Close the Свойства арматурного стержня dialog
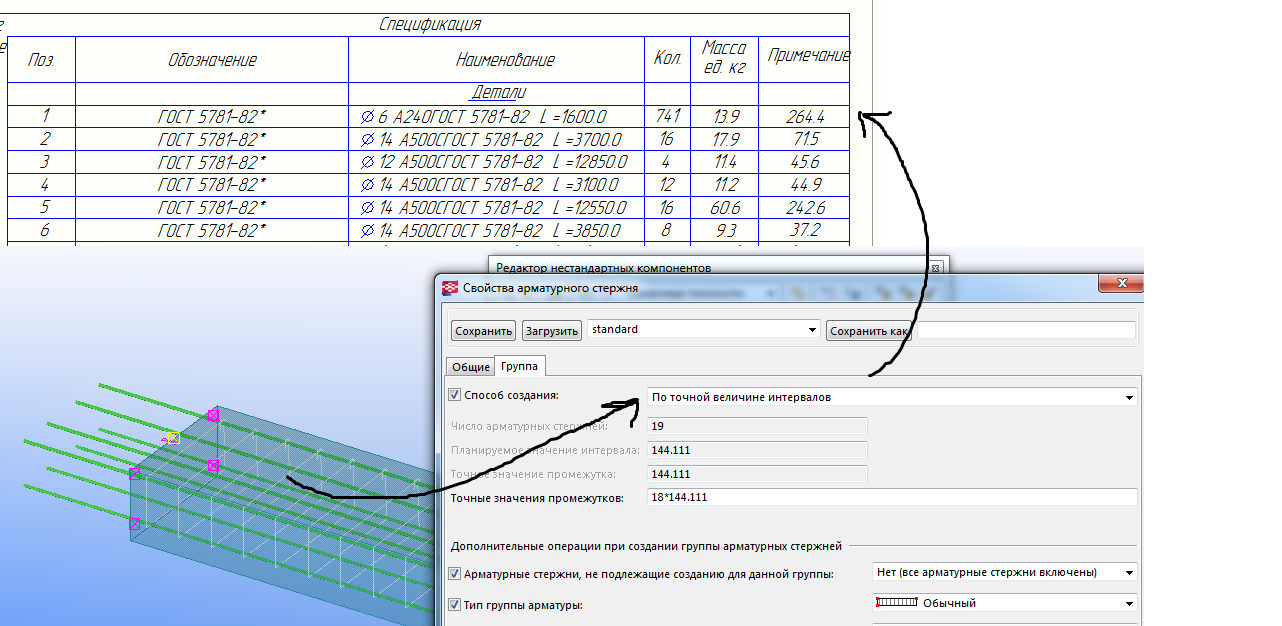 click(x=1120, y=284)
